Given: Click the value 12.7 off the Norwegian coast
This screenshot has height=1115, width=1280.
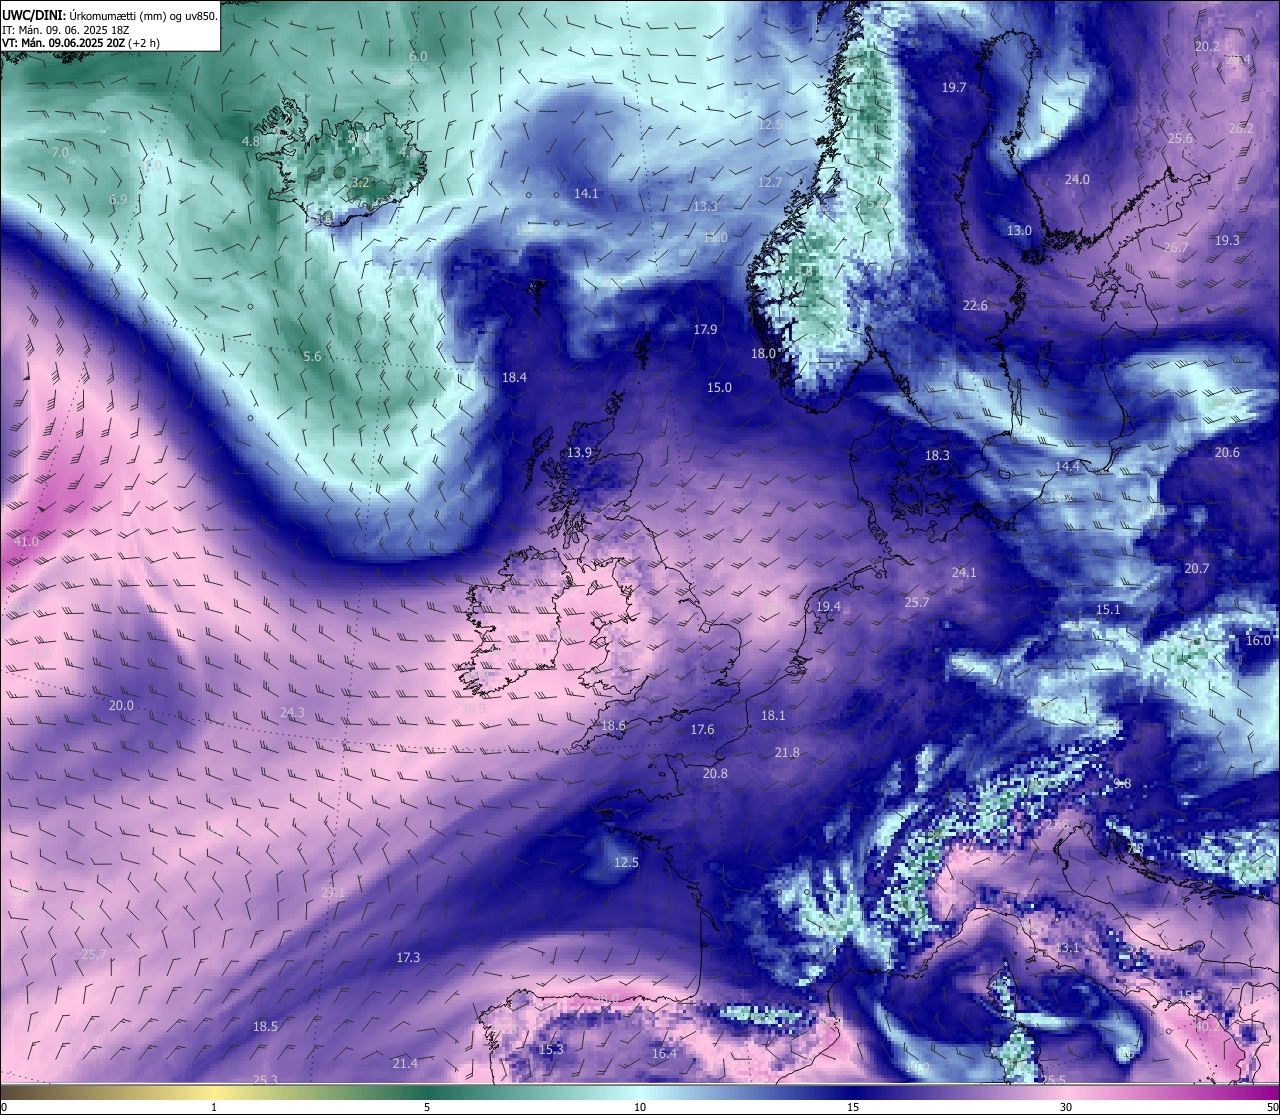Looking at the screenshot, I should point(769,183).
